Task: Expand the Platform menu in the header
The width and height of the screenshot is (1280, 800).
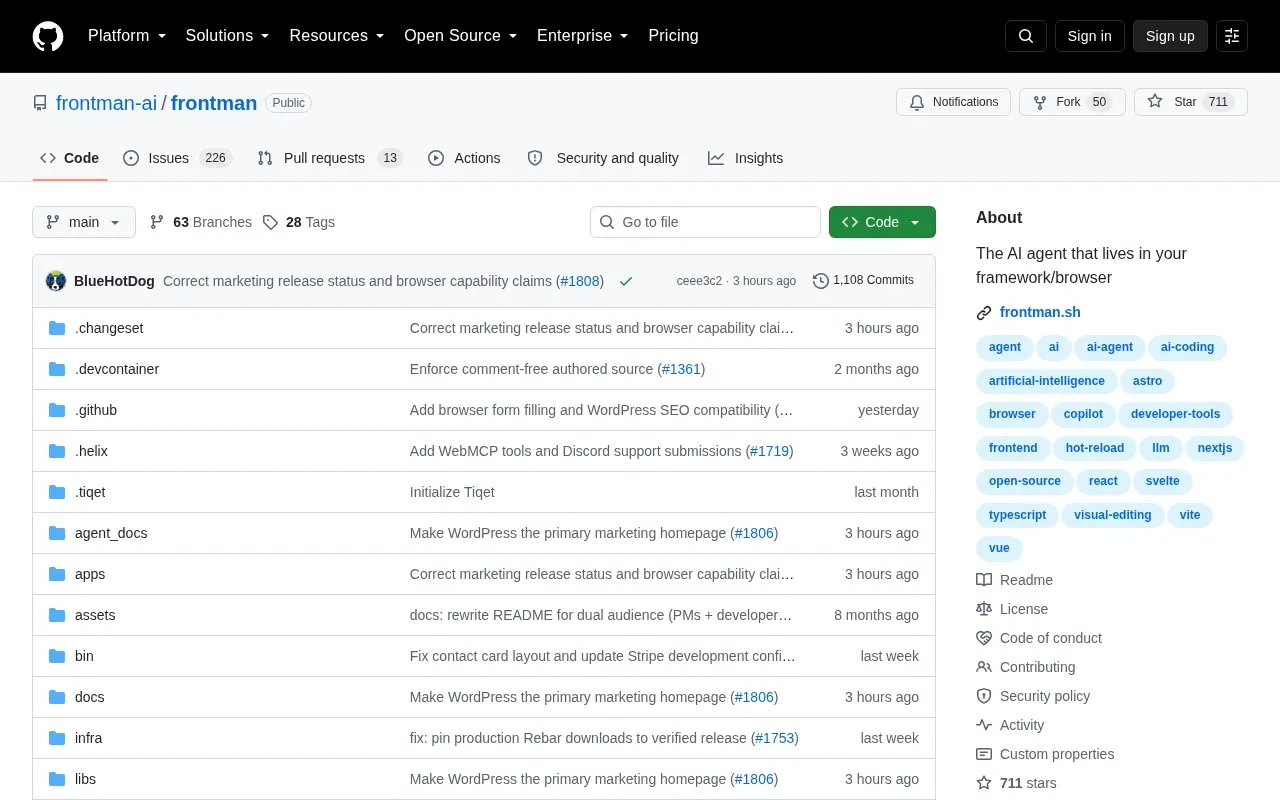Action: [127, 36]
